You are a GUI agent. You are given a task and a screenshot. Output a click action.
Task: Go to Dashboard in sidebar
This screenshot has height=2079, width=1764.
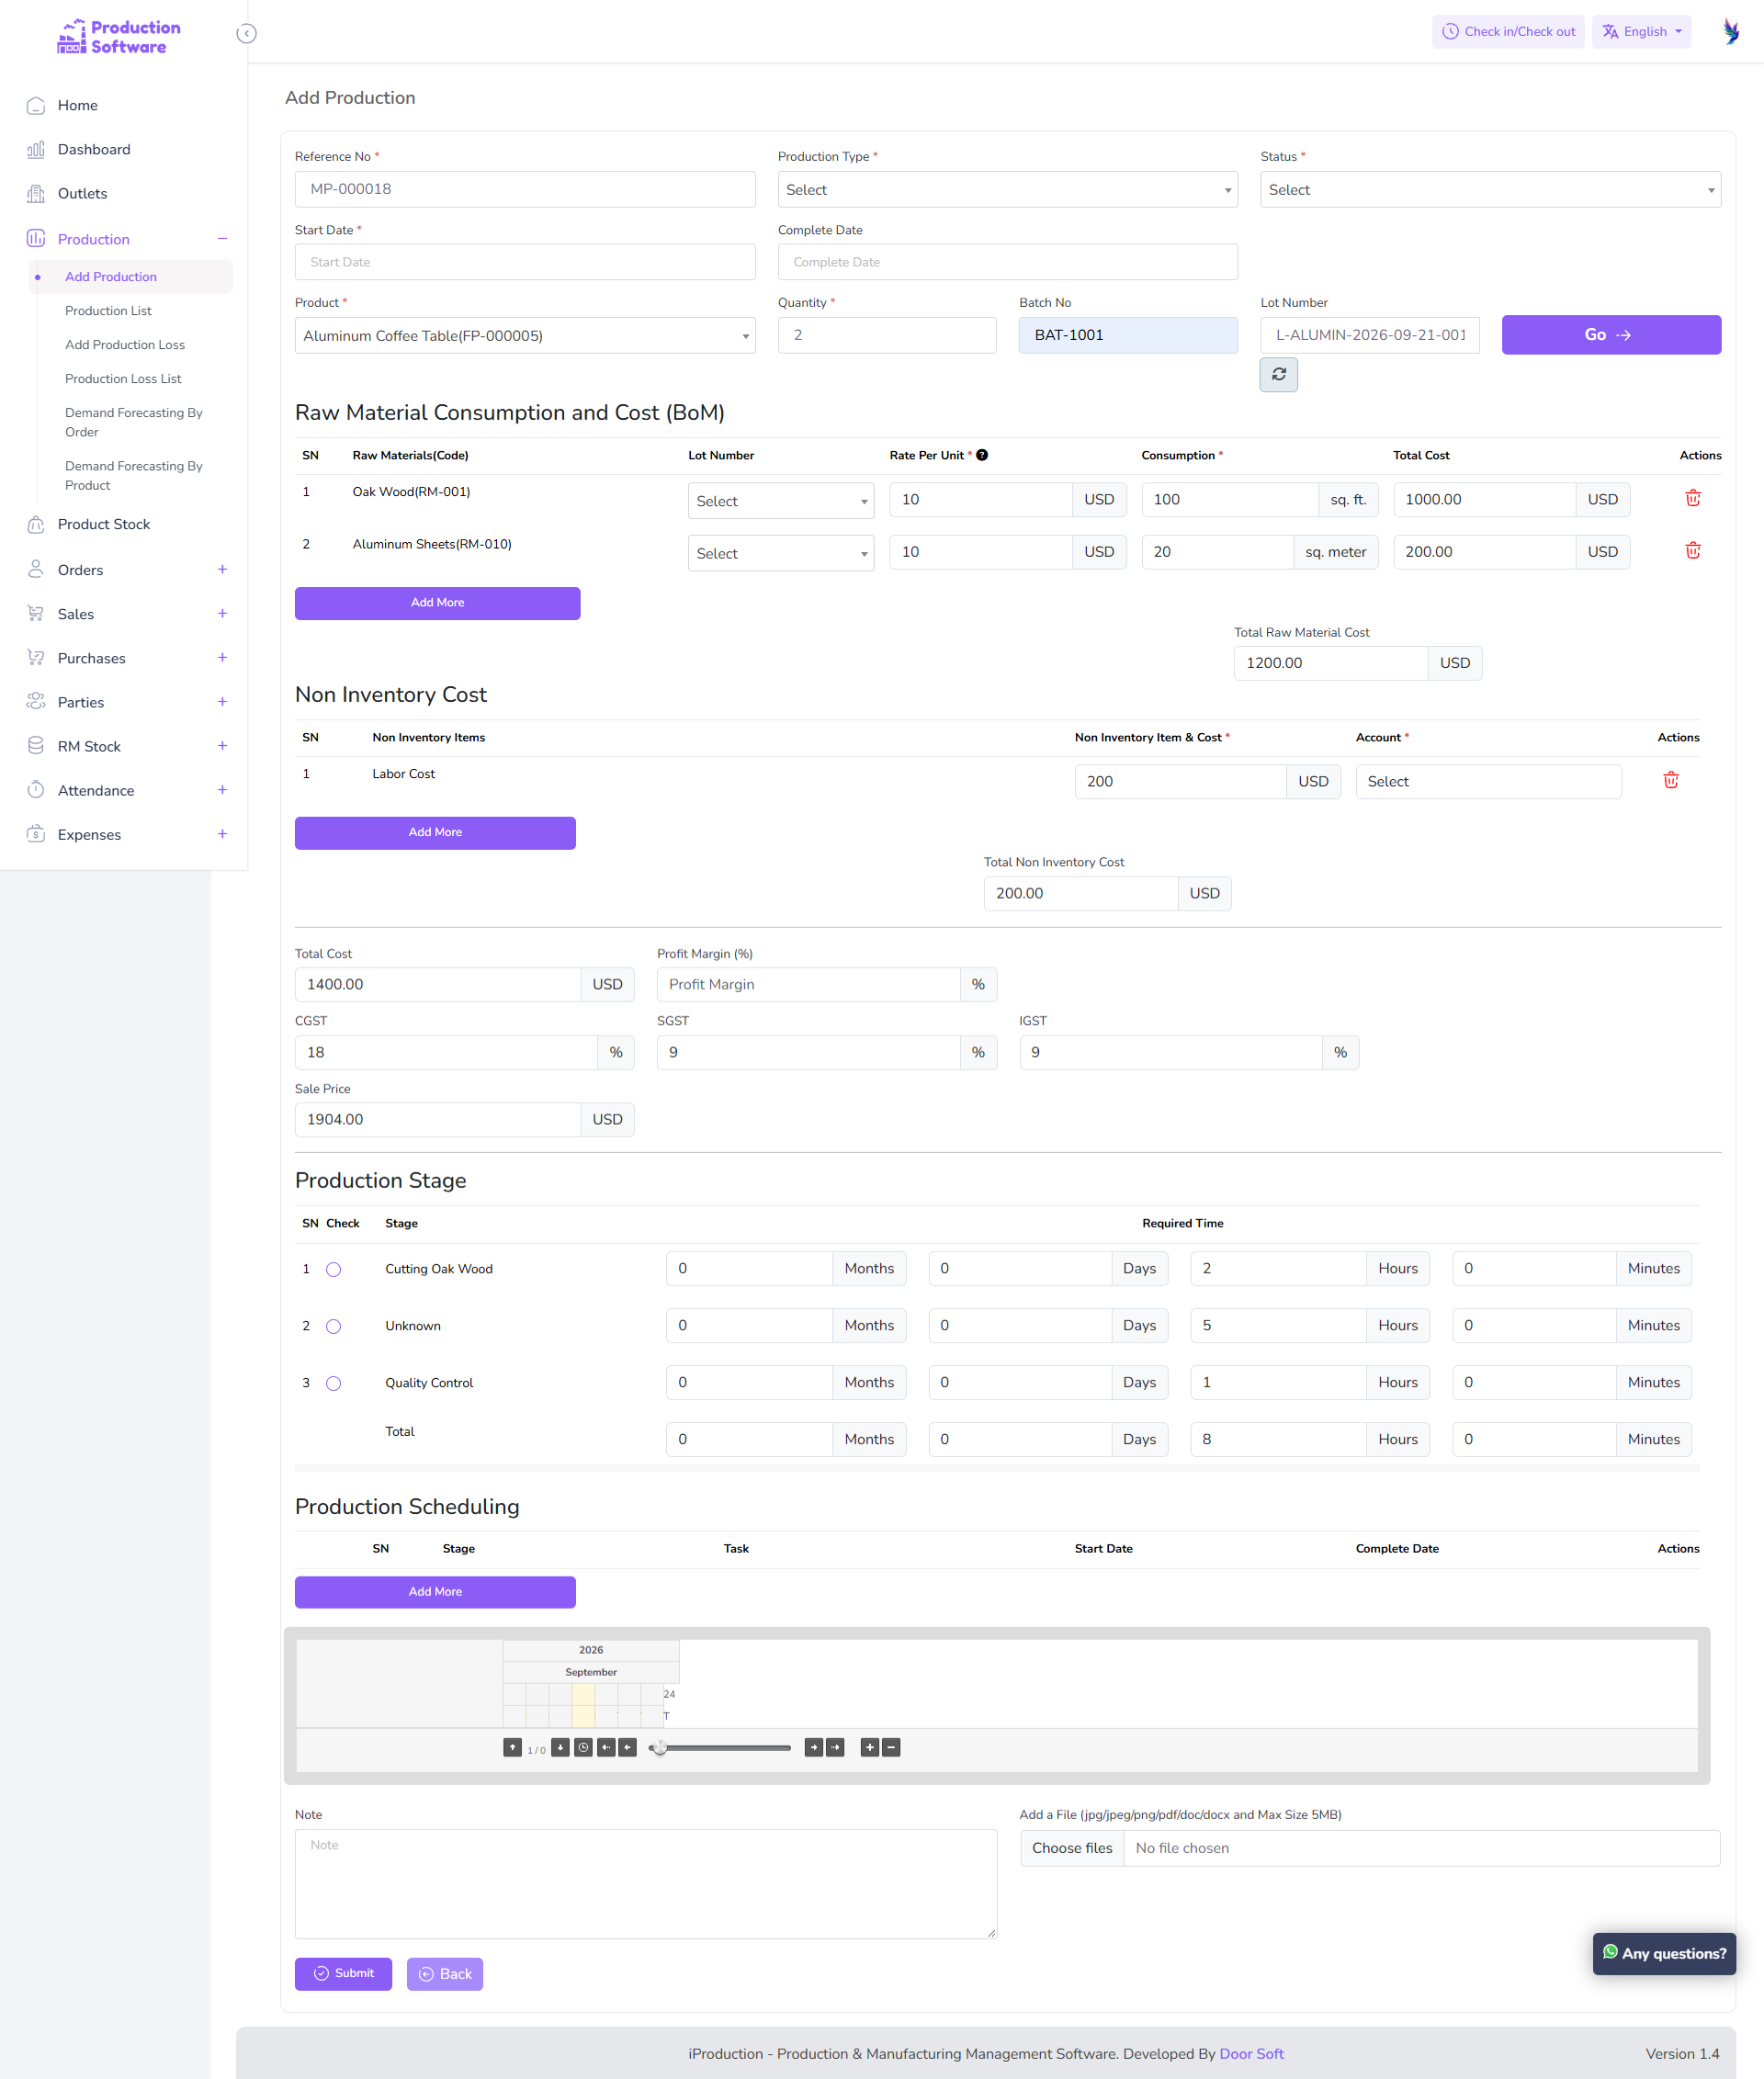coord(94,149)
